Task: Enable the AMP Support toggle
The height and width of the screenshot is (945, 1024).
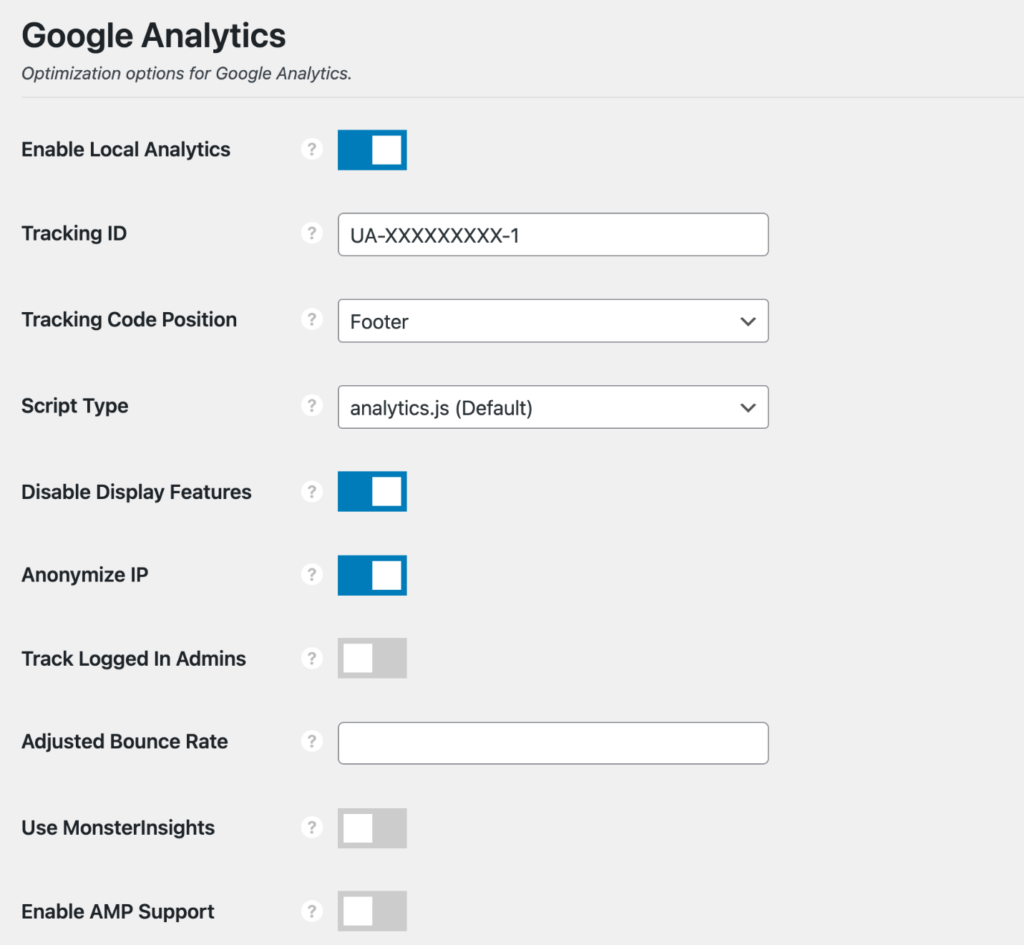Action: click(372, 911)
